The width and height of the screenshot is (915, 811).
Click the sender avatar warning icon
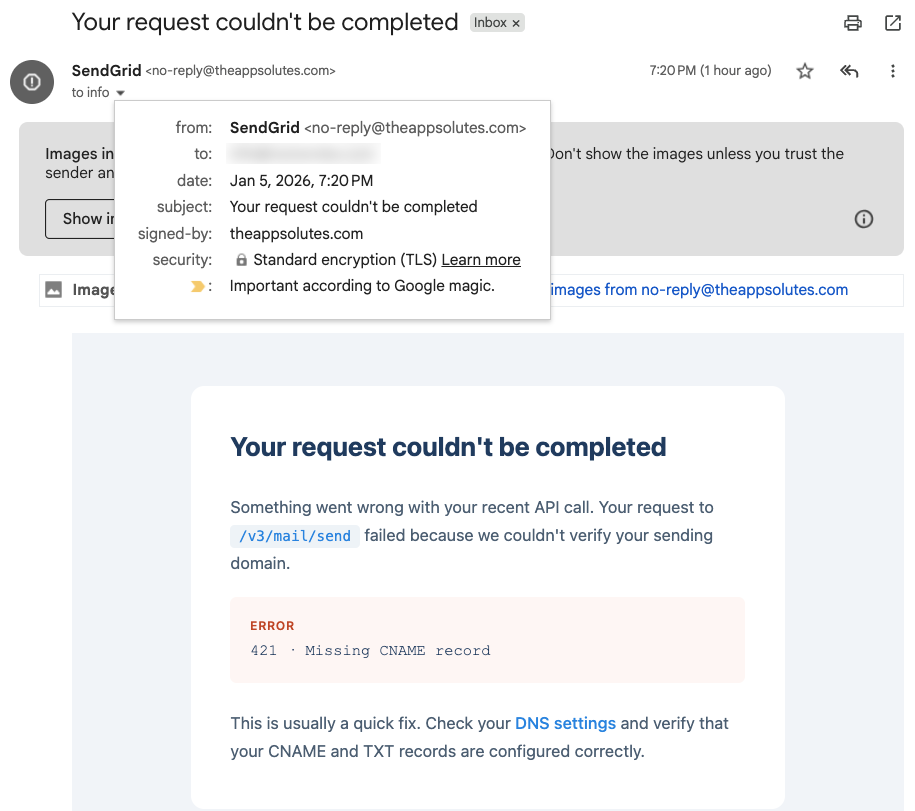tap(32, 81)
